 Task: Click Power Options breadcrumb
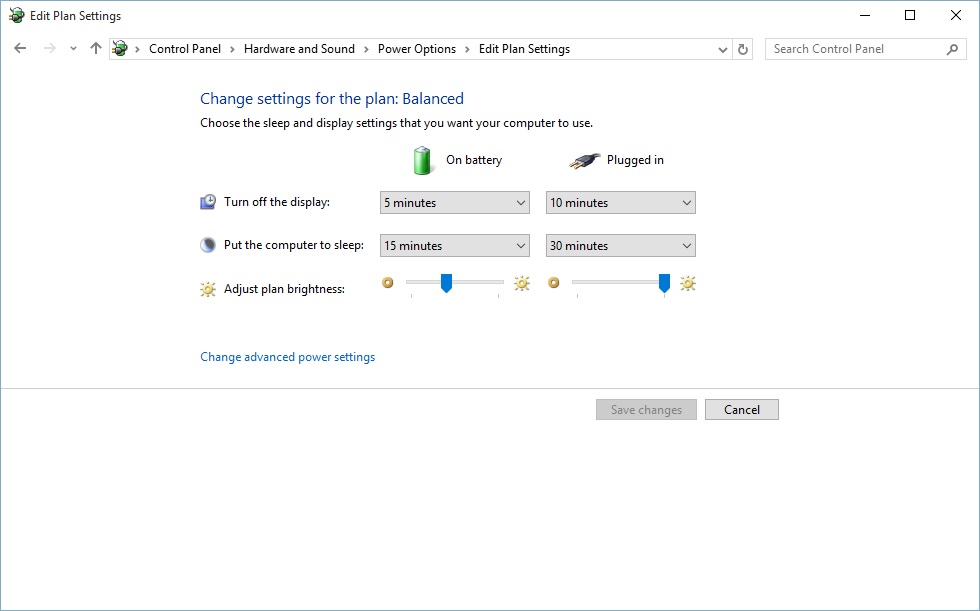click(x=417, y=49)
